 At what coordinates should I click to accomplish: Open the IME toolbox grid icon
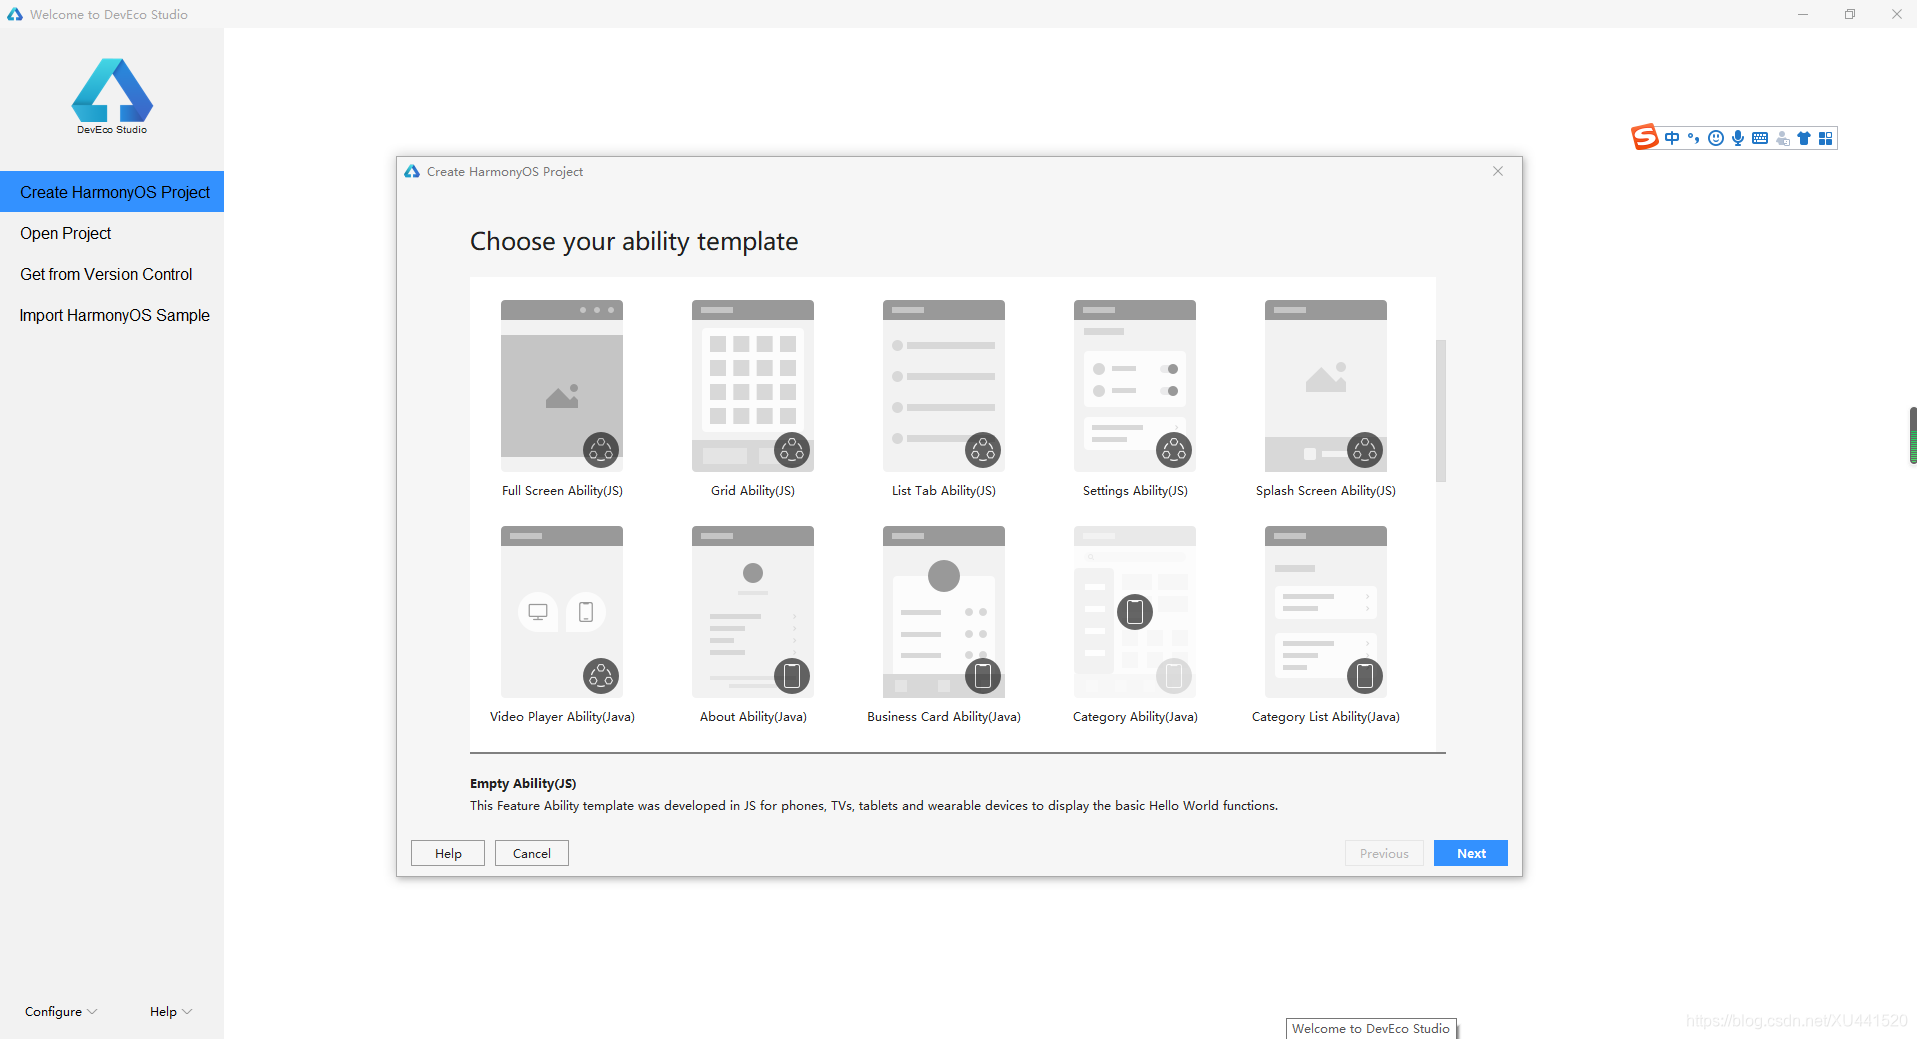pos(1825,138)
